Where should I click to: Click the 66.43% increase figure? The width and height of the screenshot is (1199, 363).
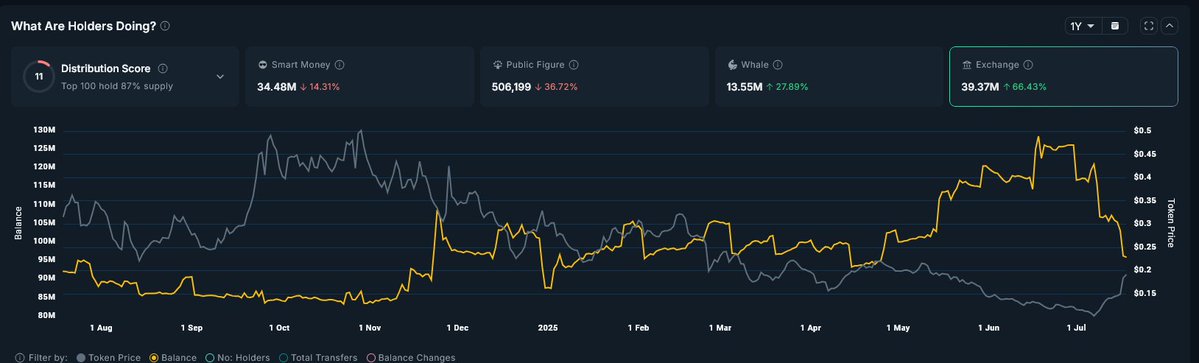click(x=1029, y=86)
